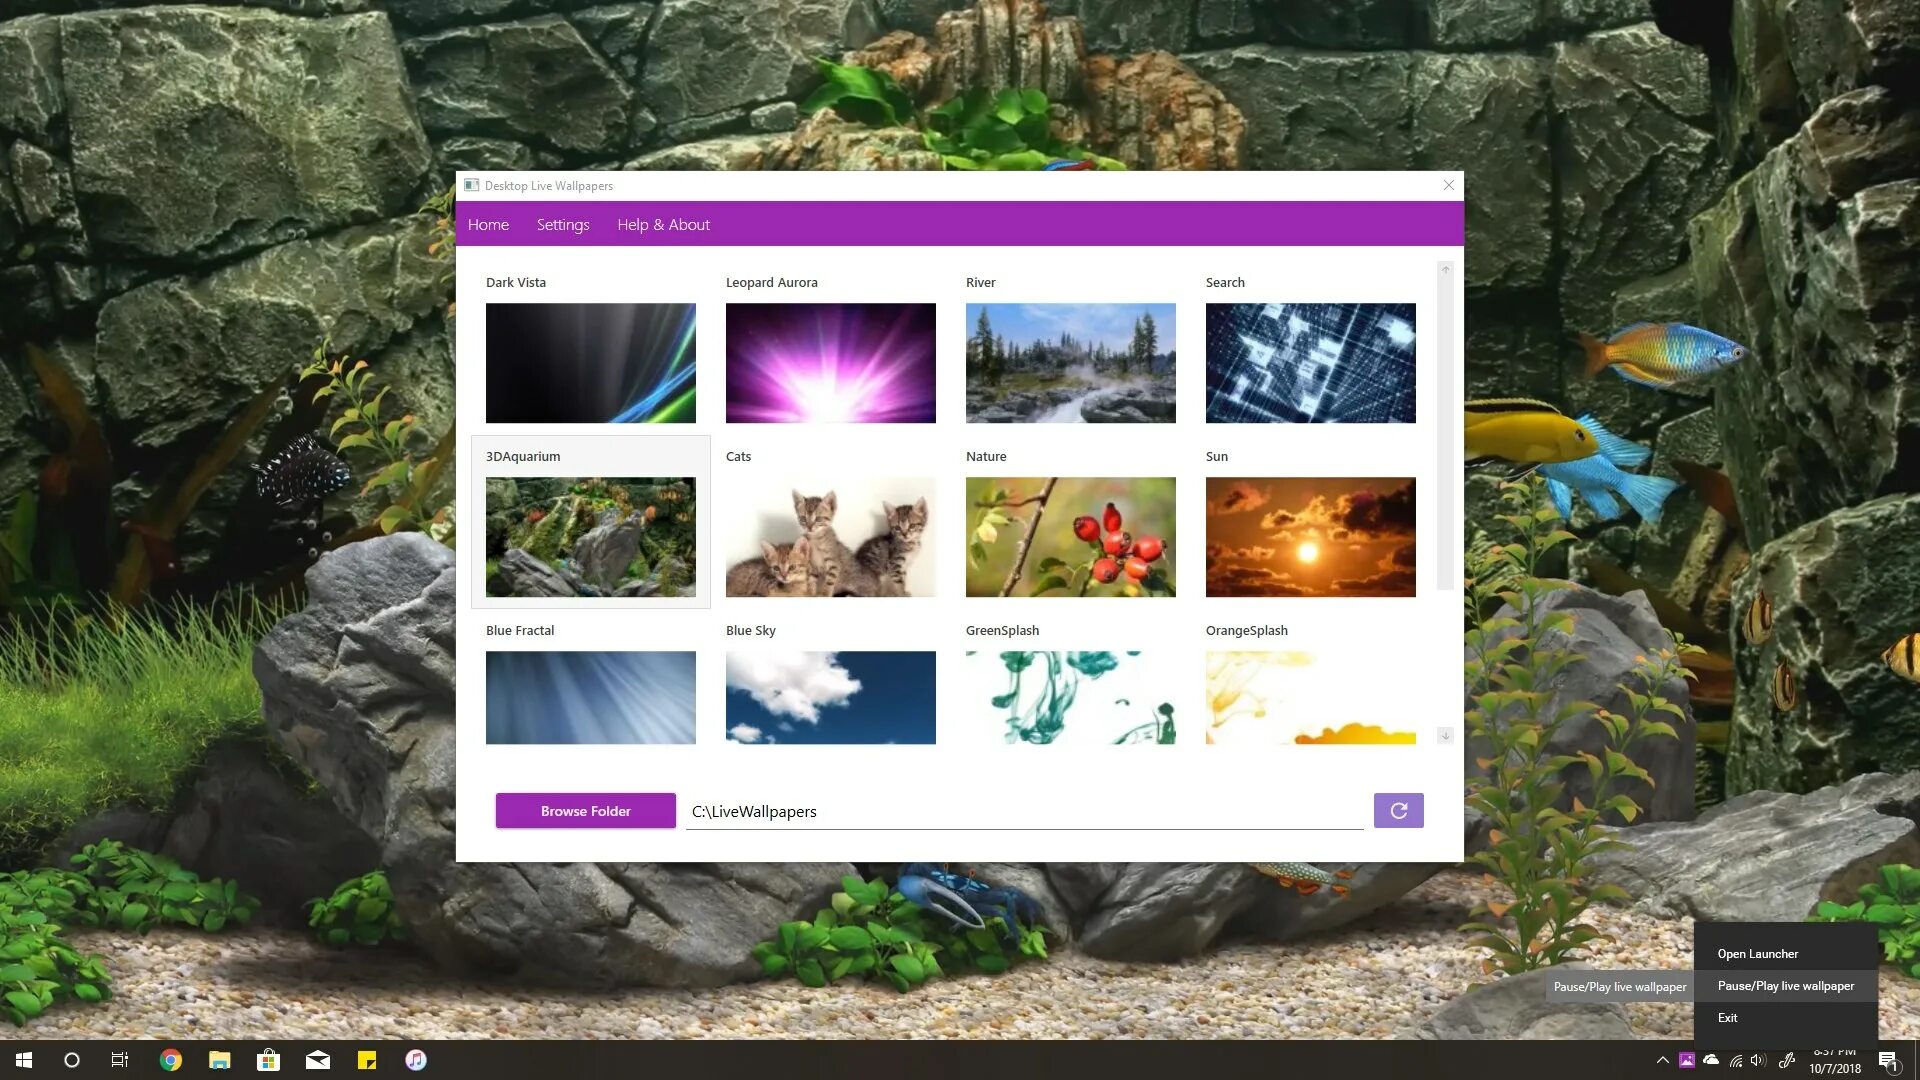Scroll down the wallpaper list
Screen dimensions: 1920x1080
click(1443, 735)
